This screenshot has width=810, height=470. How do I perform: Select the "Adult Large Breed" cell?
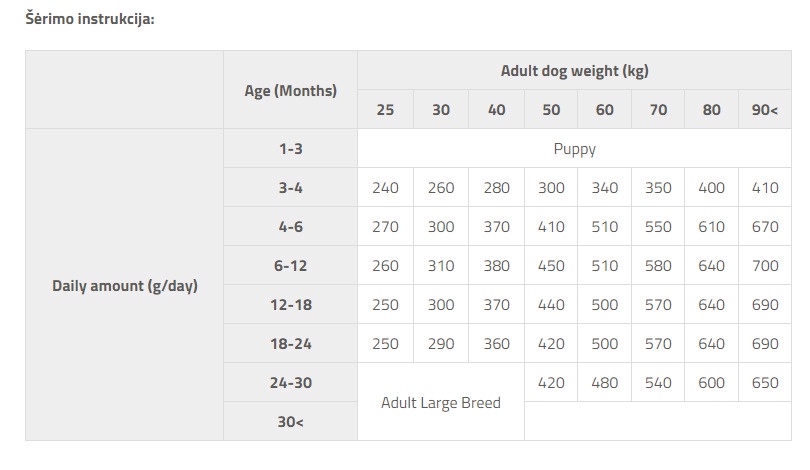tap(441, 402)
